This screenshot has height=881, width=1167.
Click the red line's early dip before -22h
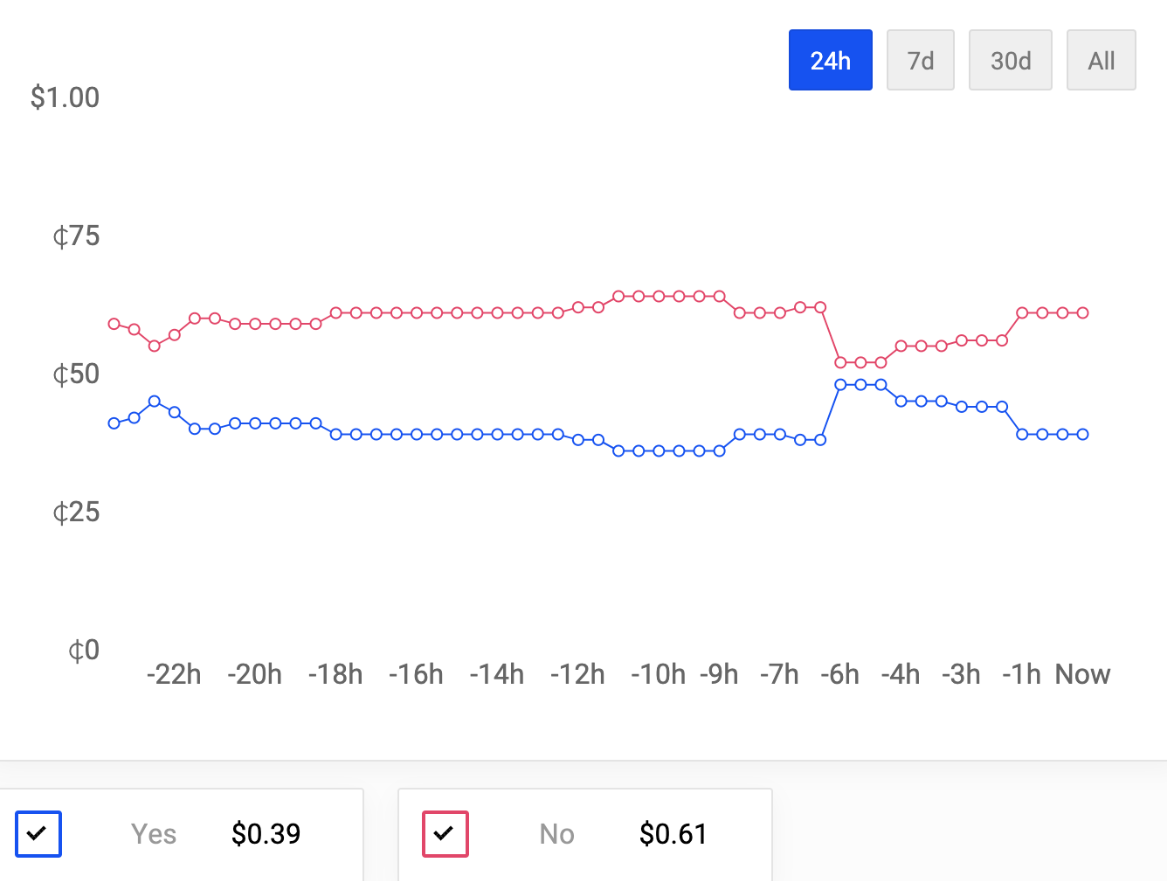pos(154,346)
